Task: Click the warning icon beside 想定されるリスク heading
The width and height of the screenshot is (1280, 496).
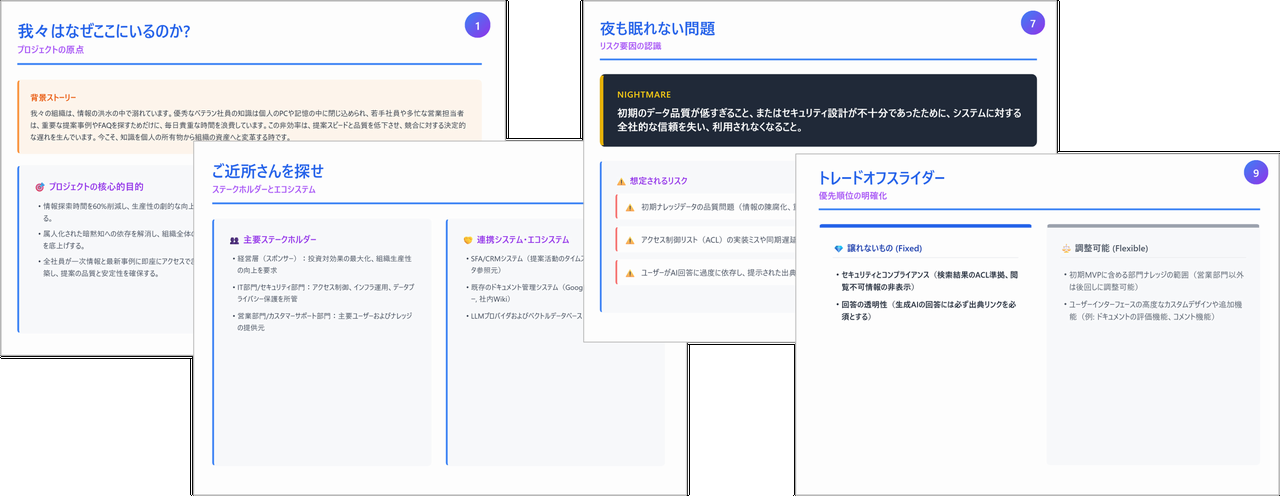Action: 621,181
